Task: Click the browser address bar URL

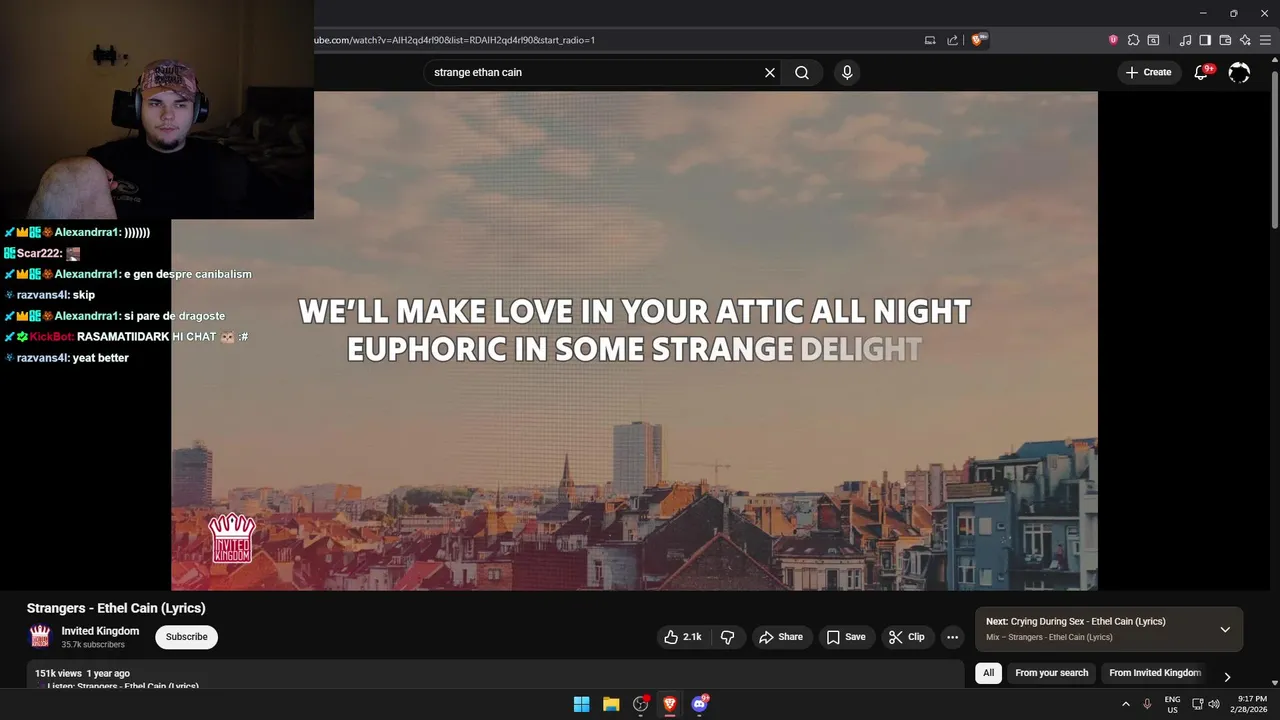Action: point(455,40)
